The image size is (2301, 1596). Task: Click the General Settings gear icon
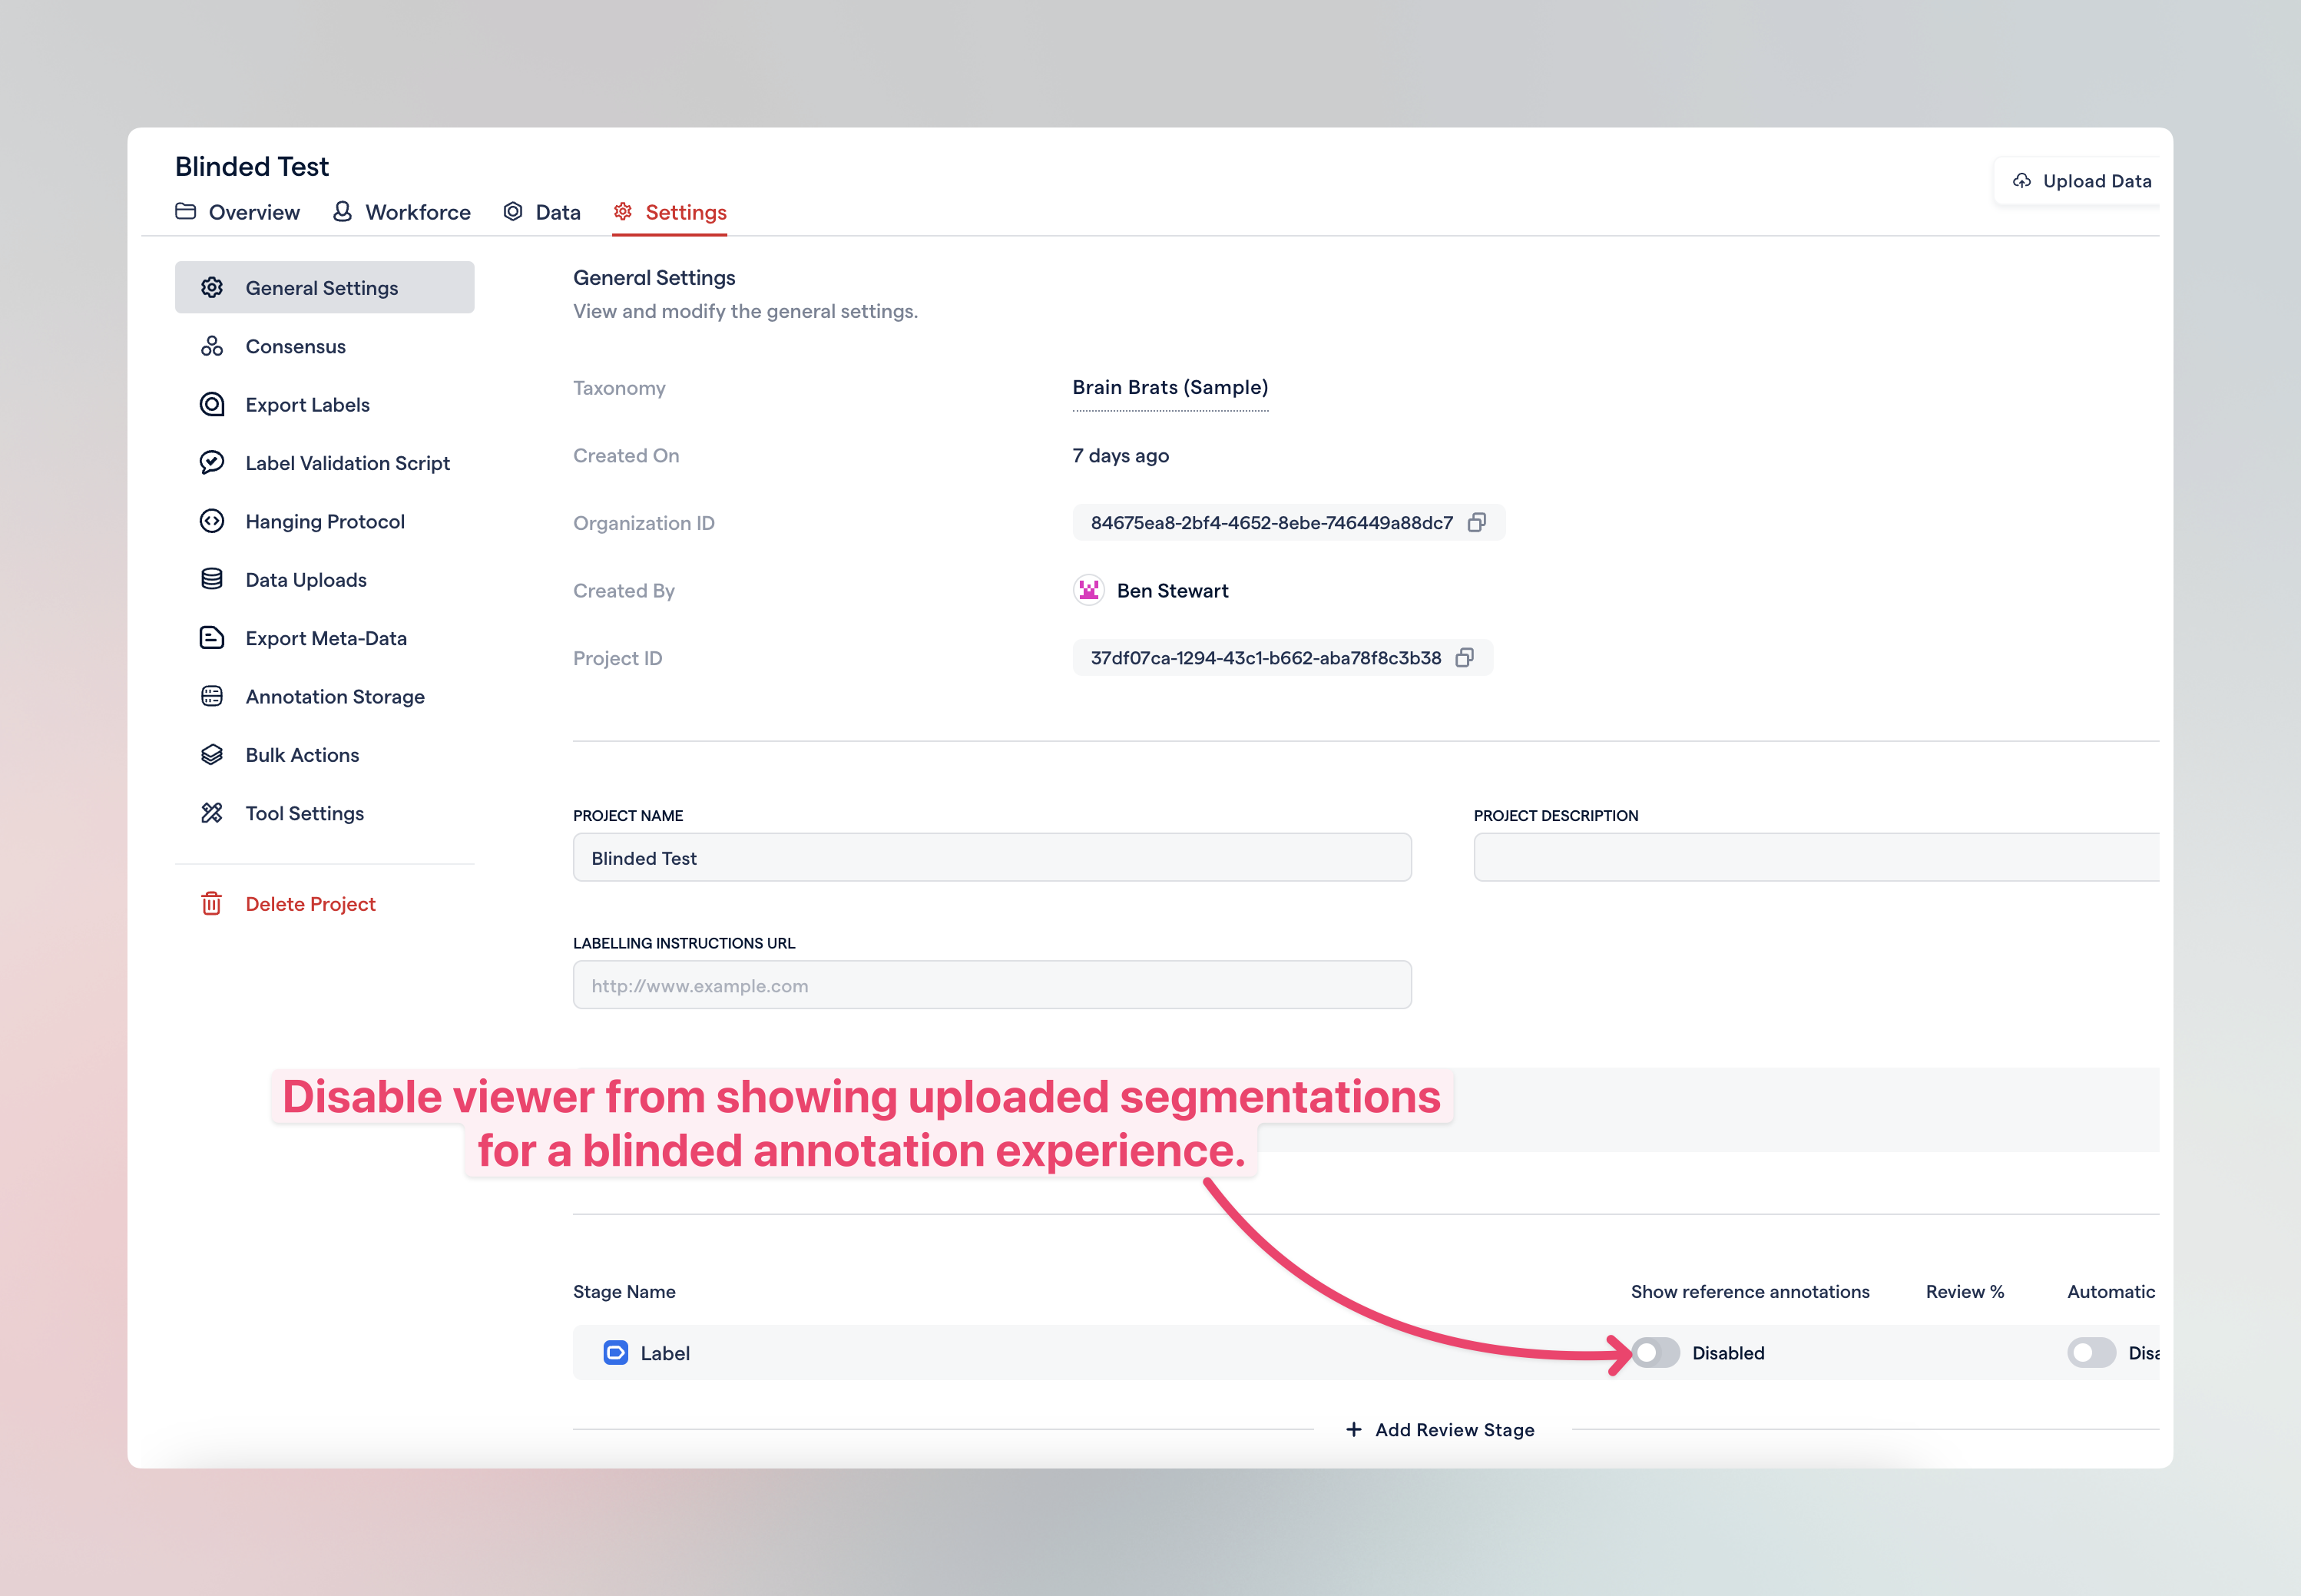click(212, 288)
